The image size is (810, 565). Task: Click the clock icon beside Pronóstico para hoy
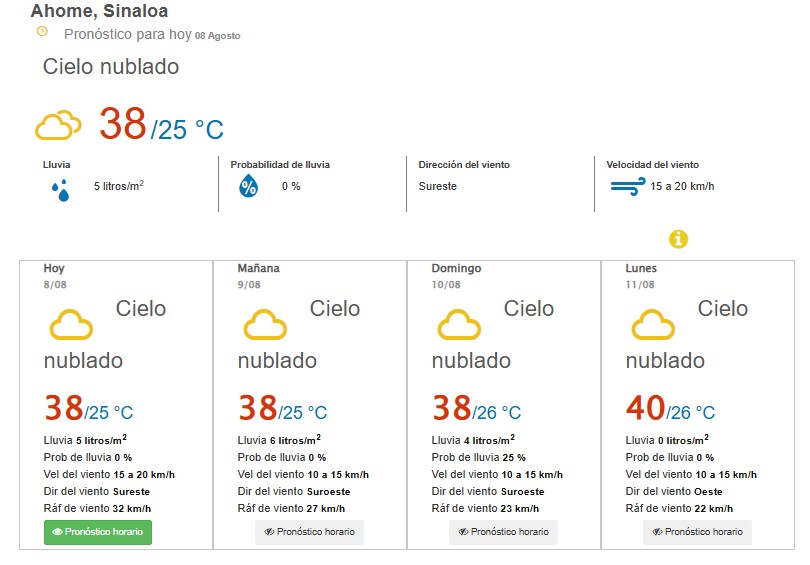(x=42, y=32)
